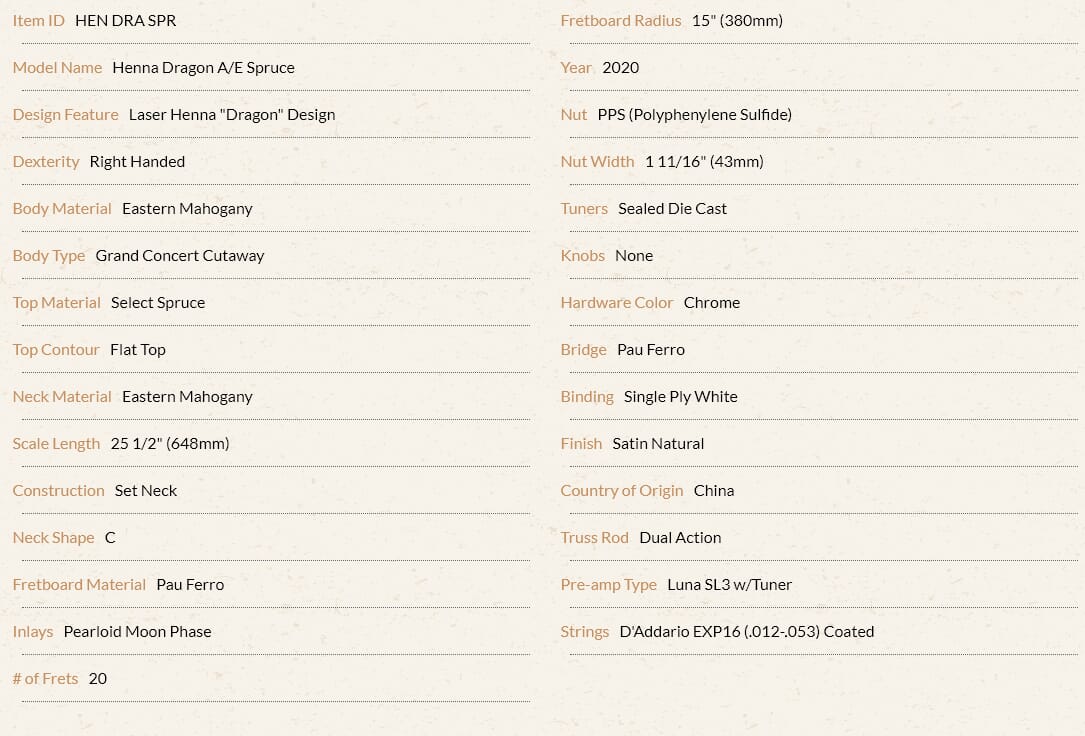The width and height of the screenshot is (1085, 736).
Task: Click the Scale Length label
Action: click(56, 444)
